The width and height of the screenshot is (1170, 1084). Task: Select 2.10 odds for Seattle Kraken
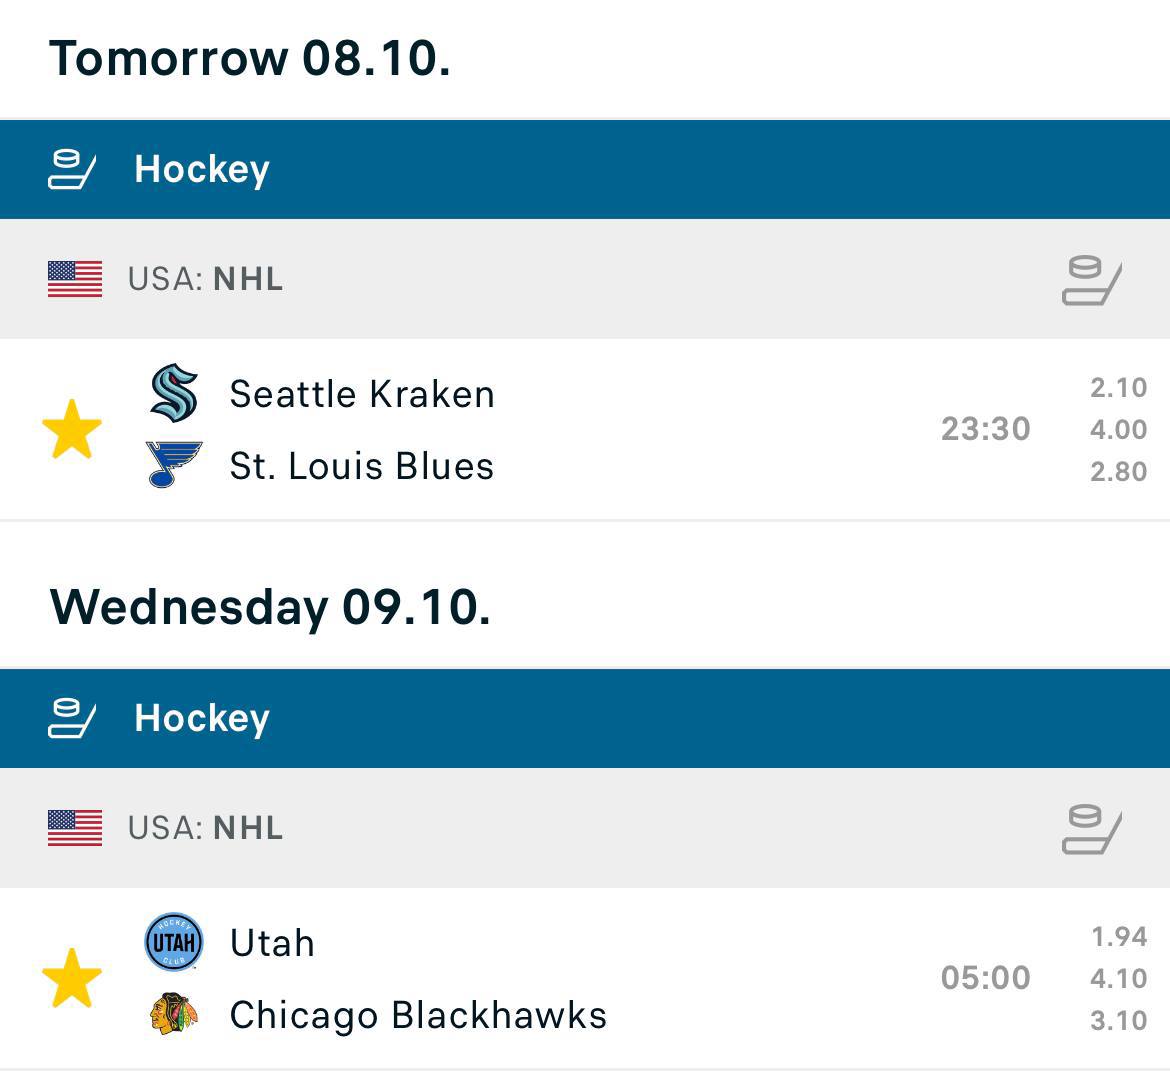[1118, 388]
